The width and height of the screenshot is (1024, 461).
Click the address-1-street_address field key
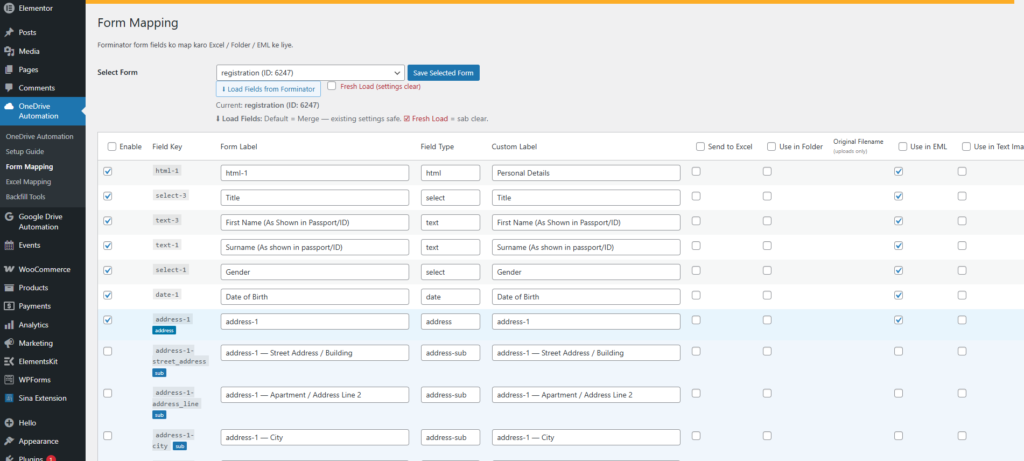click(181, 356)
